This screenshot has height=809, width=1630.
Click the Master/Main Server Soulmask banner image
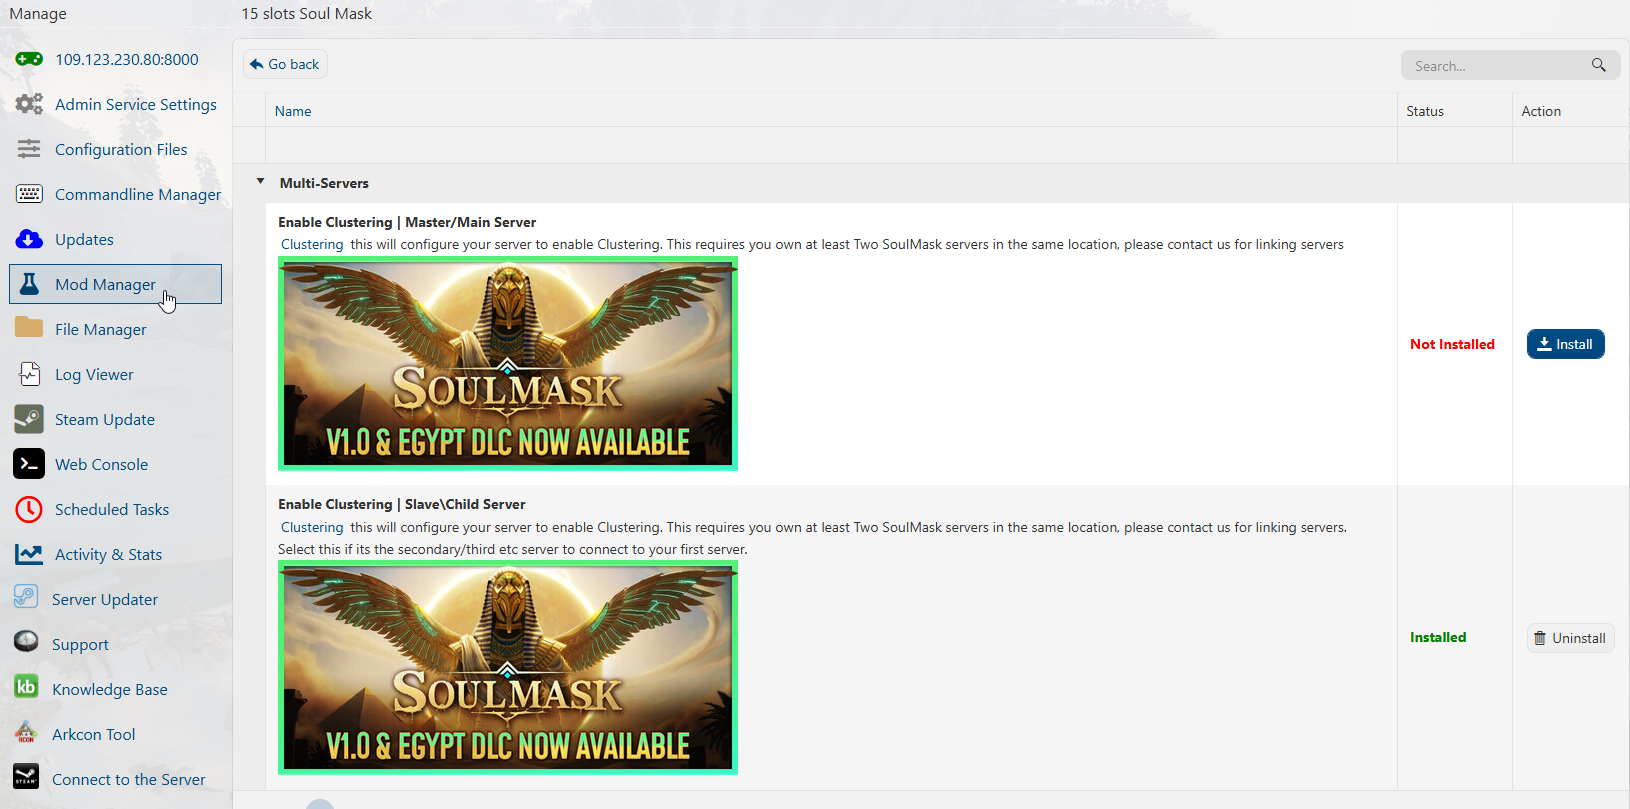pyautogui.click(x=508, y=364)
